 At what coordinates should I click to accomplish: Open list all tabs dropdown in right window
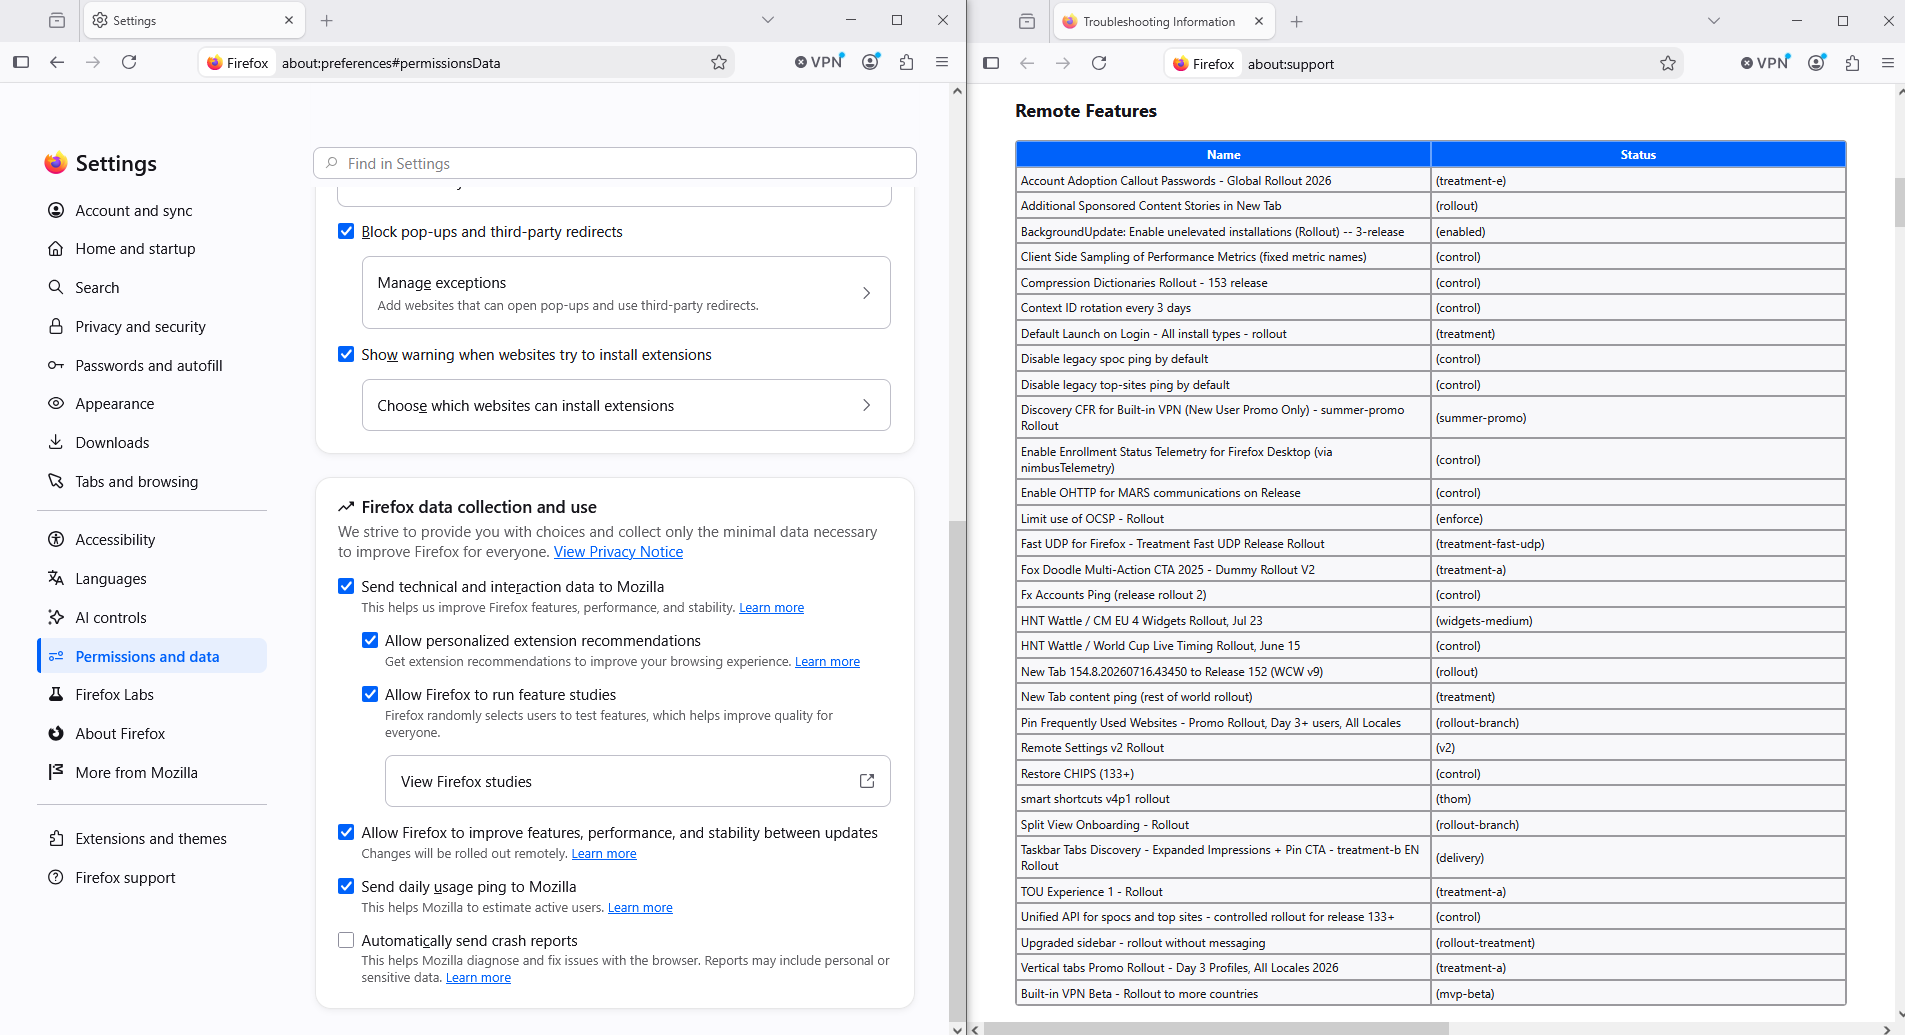[1714, 21]
